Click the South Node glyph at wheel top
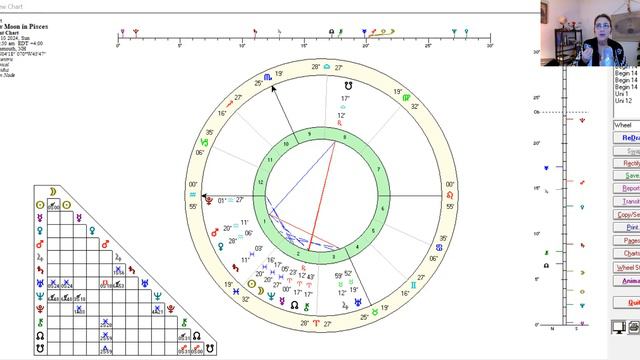 tap(348, 85)
